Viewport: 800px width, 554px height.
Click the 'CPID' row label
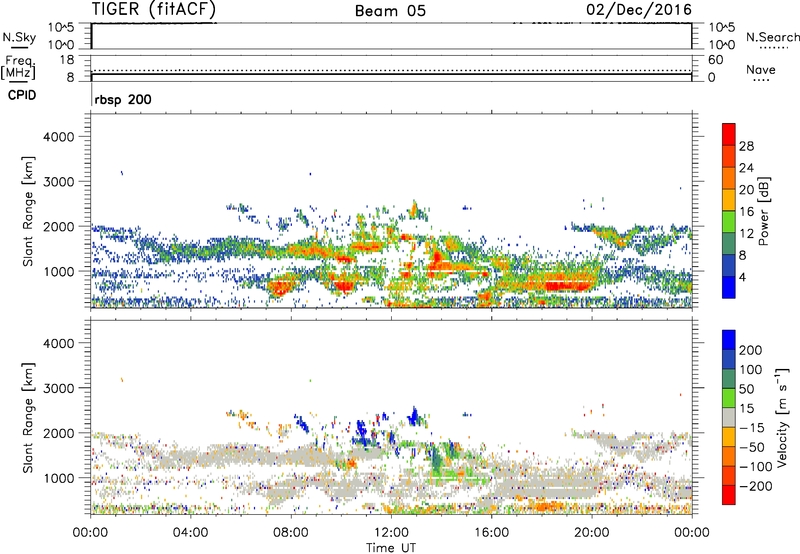22,95
